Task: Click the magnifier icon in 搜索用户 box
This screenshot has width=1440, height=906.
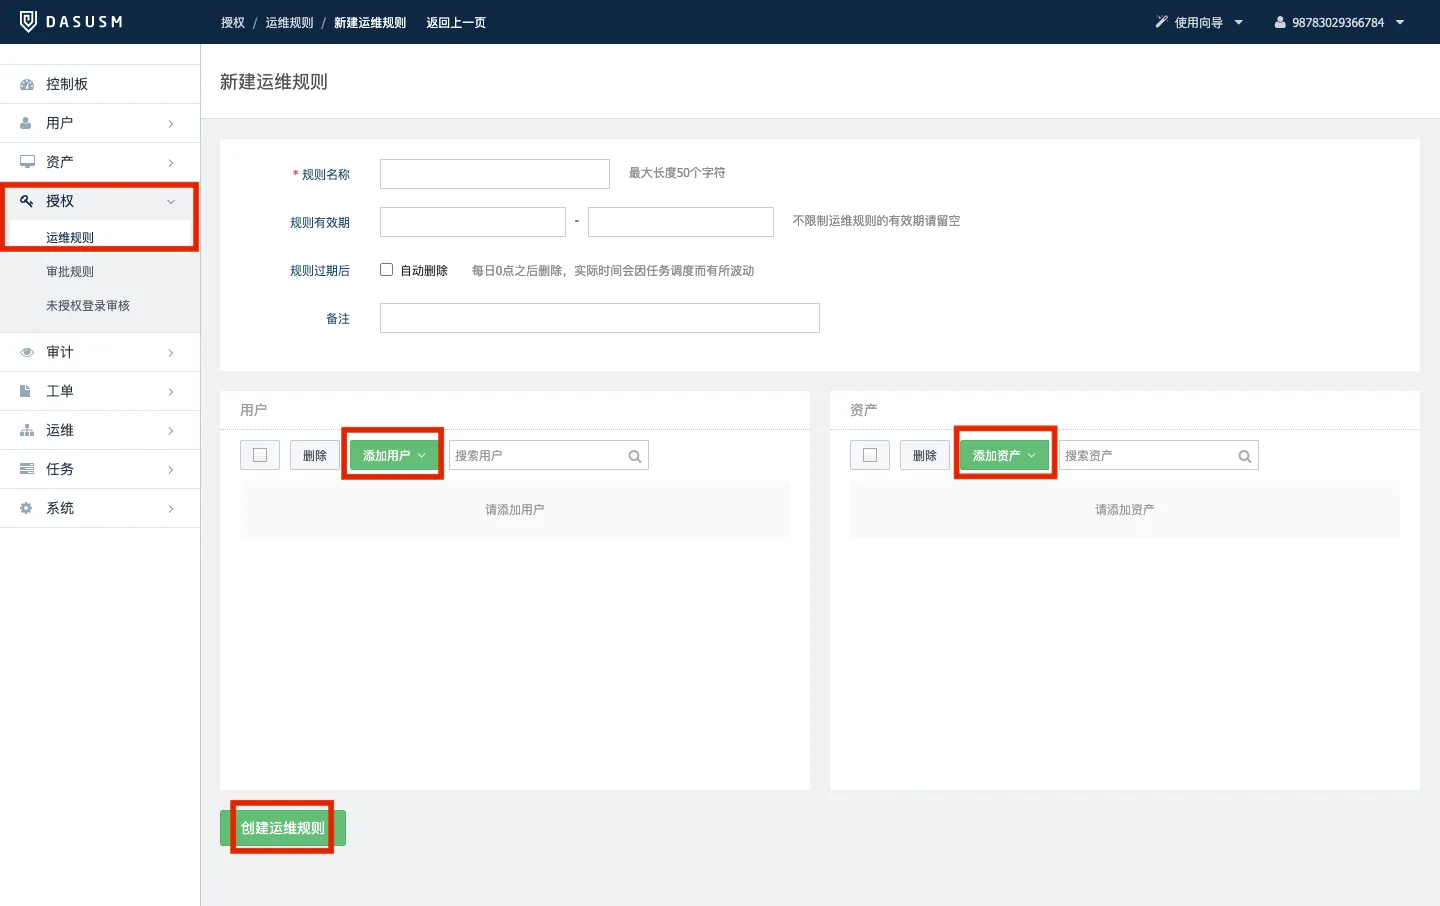Action: (x=634, y=456)
